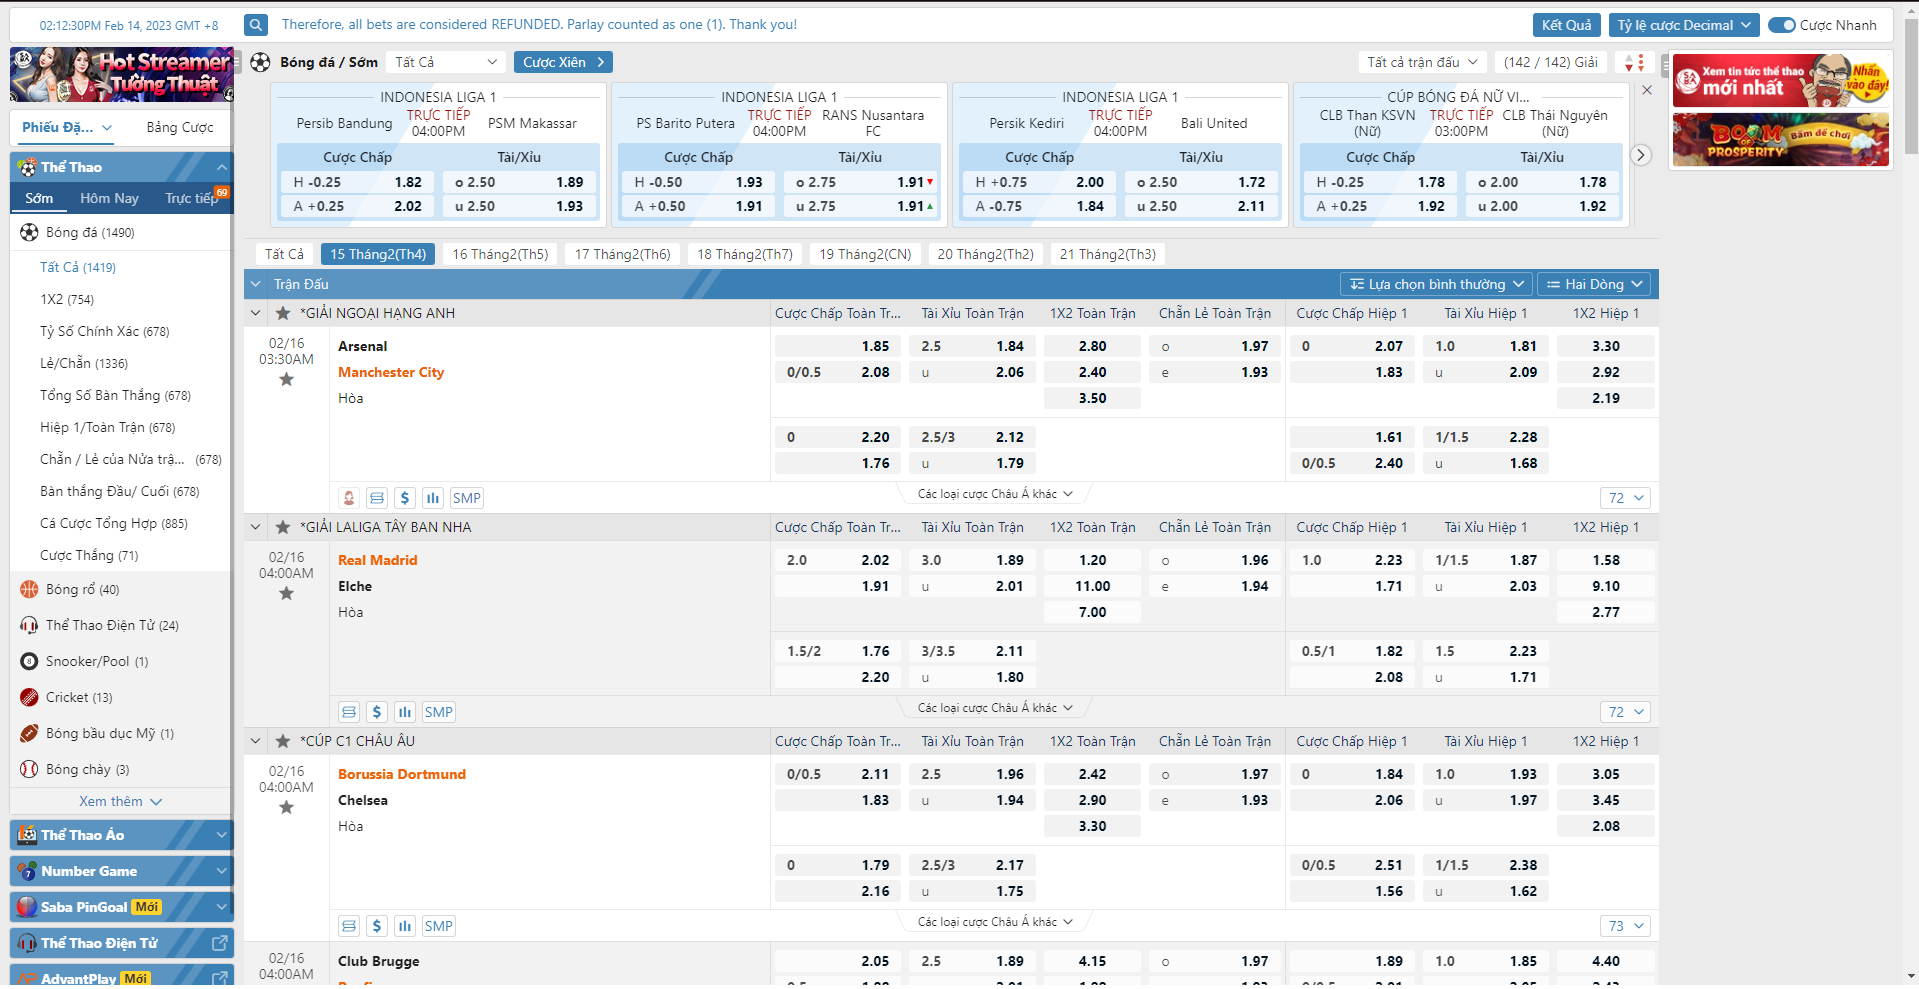The image size is (1919, 989).
Task: Click the sort order icon beside league count
Action: (x=1634, y=62)
